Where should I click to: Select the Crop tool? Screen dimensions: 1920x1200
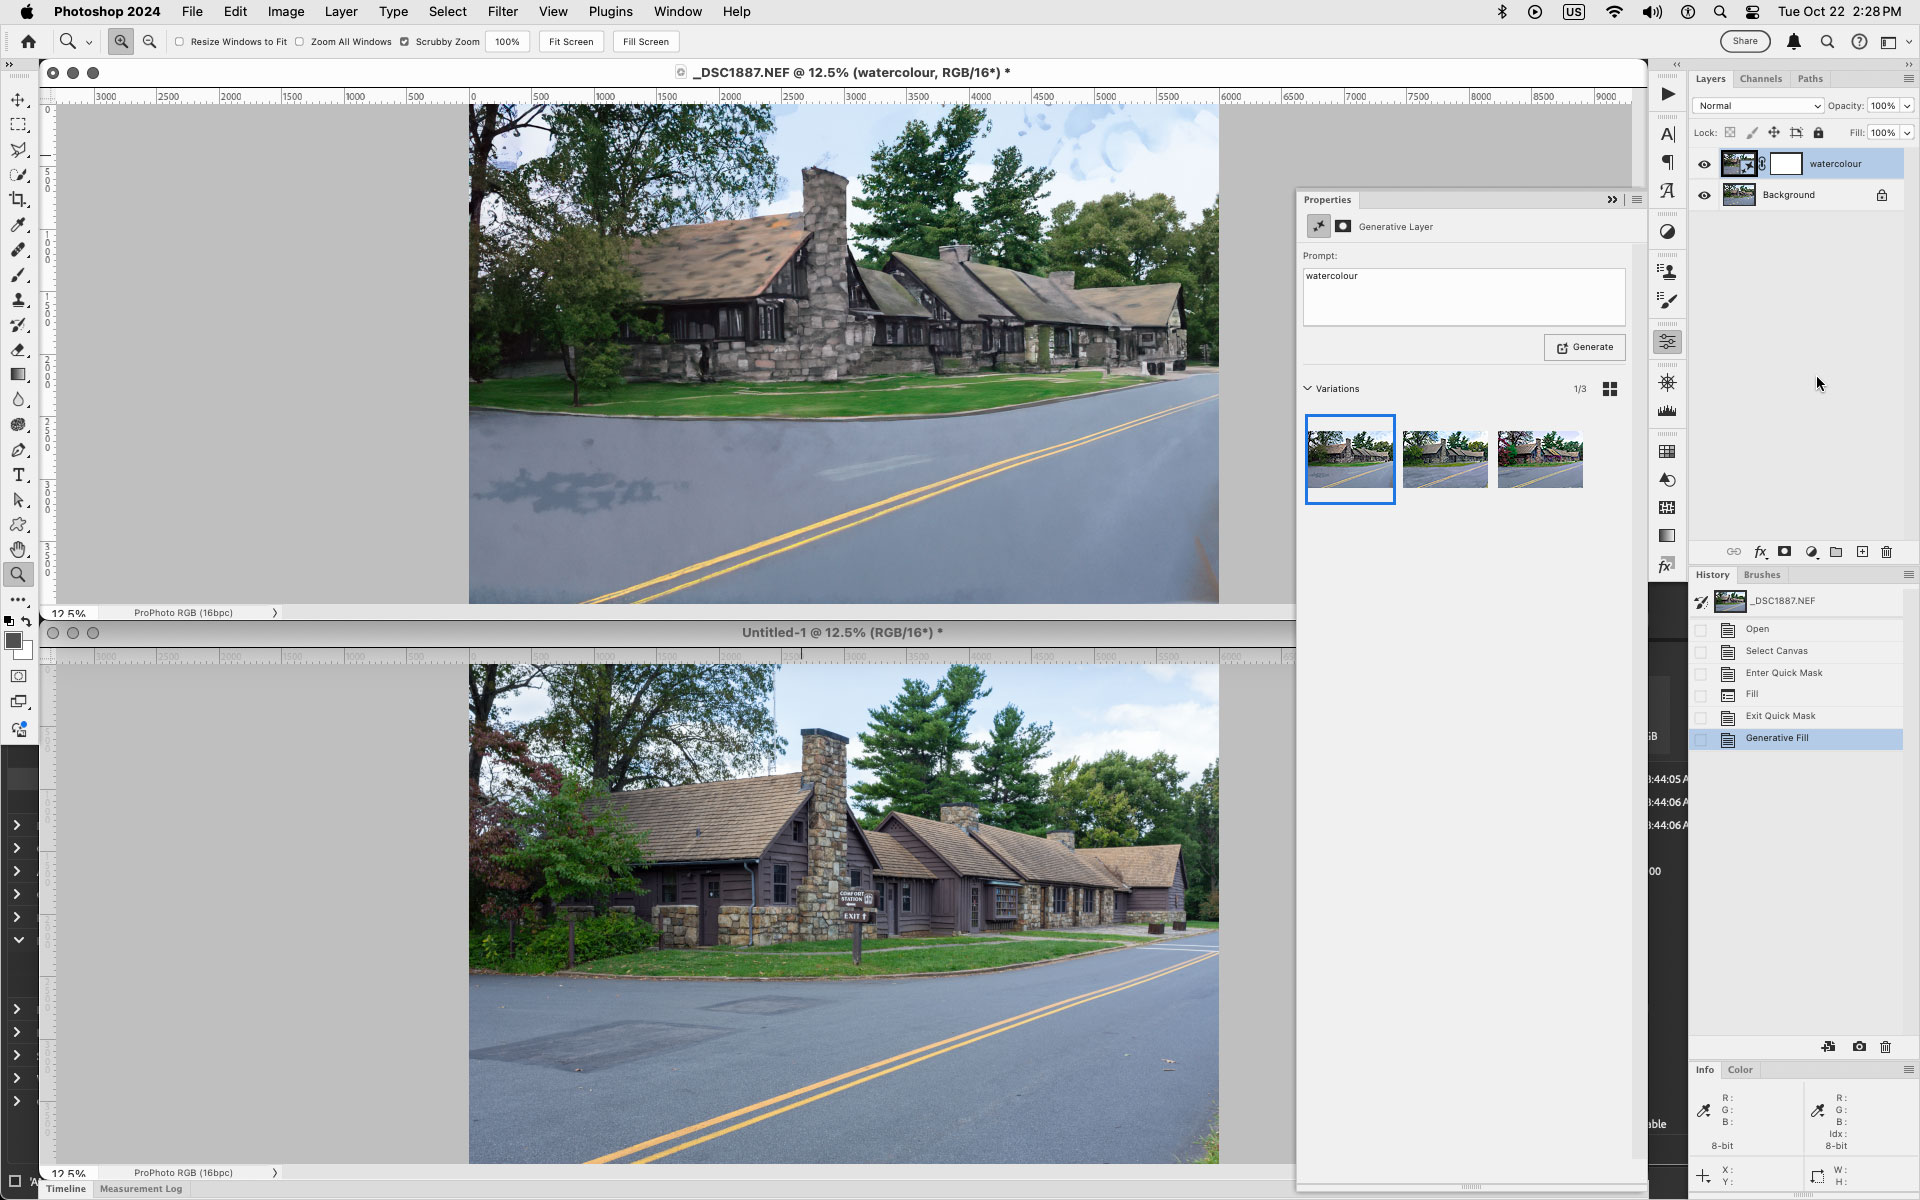(x=18, y=199)
